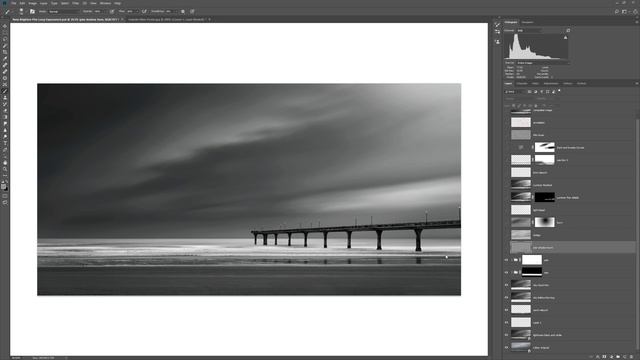640x360 pixels.
Task: Click the search icon in options bar
Action: 617,11
